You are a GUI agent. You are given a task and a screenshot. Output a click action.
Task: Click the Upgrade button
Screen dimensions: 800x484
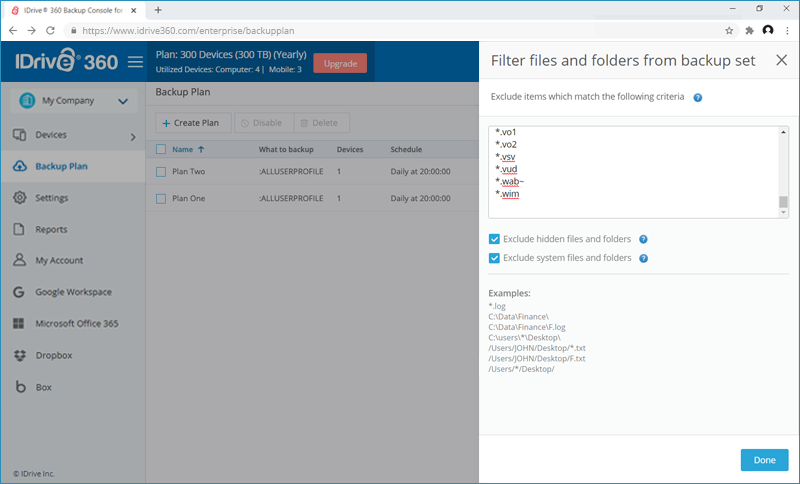point(340,63)
